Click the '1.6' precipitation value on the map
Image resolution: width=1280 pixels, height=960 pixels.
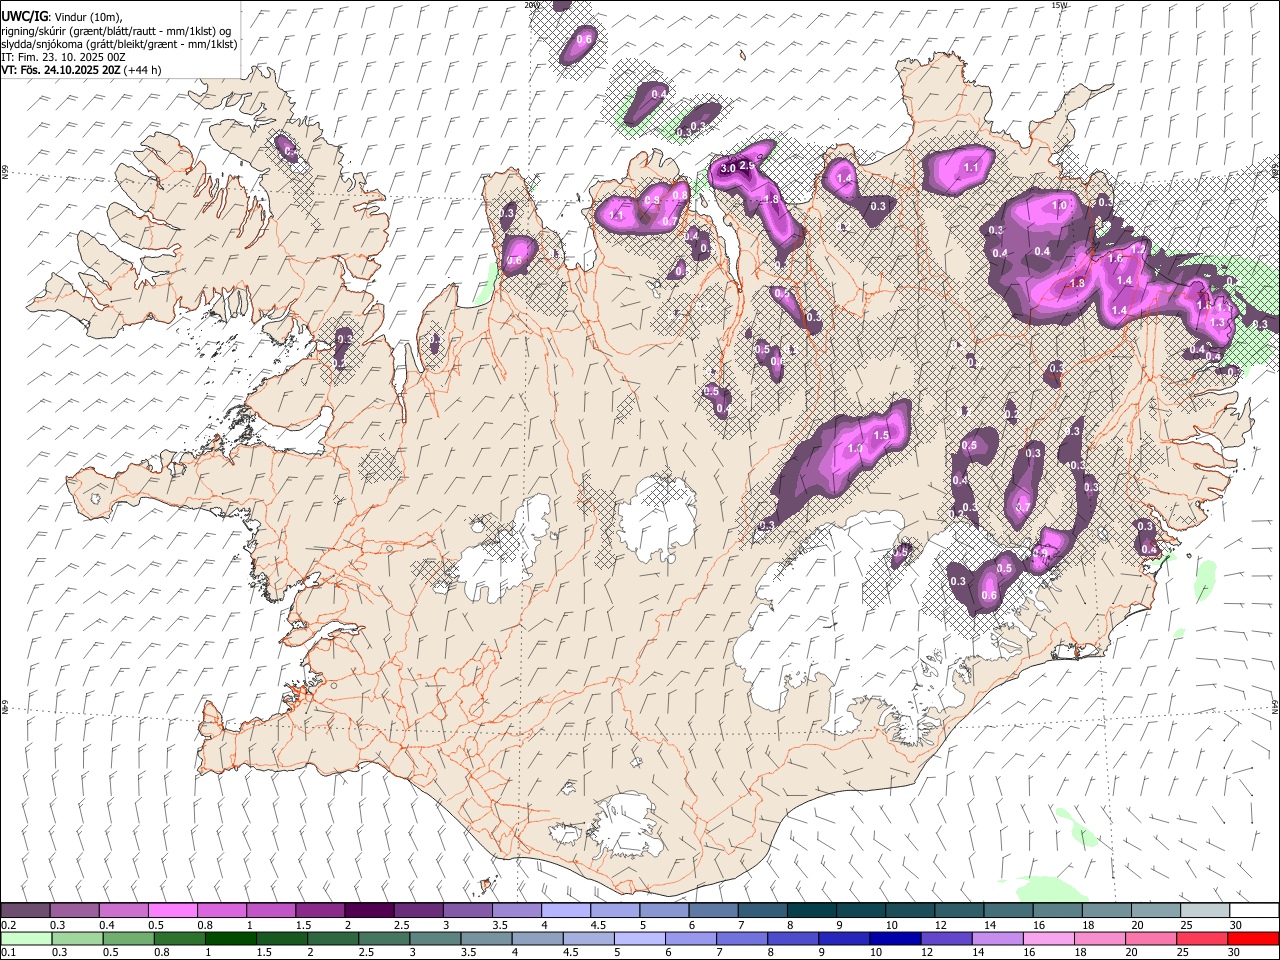1116,258
